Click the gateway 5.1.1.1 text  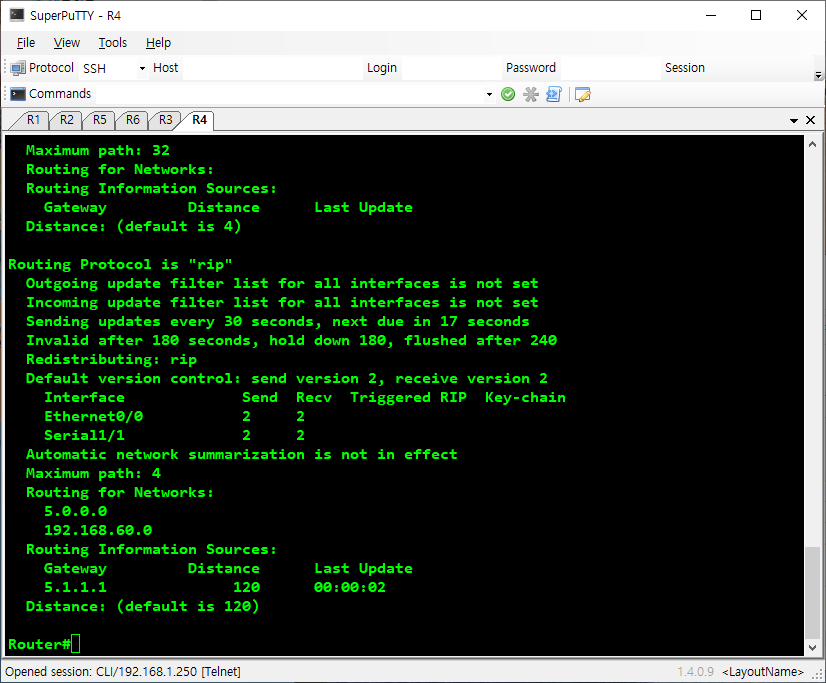(x=75, y=587)
